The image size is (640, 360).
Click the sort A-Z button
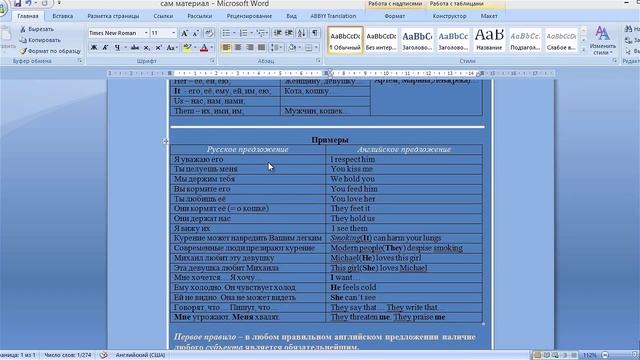(x=301, y=33)
